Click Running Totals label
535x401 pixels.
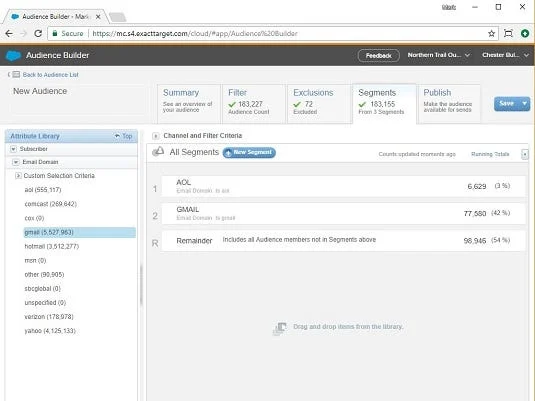click(490, 154)
